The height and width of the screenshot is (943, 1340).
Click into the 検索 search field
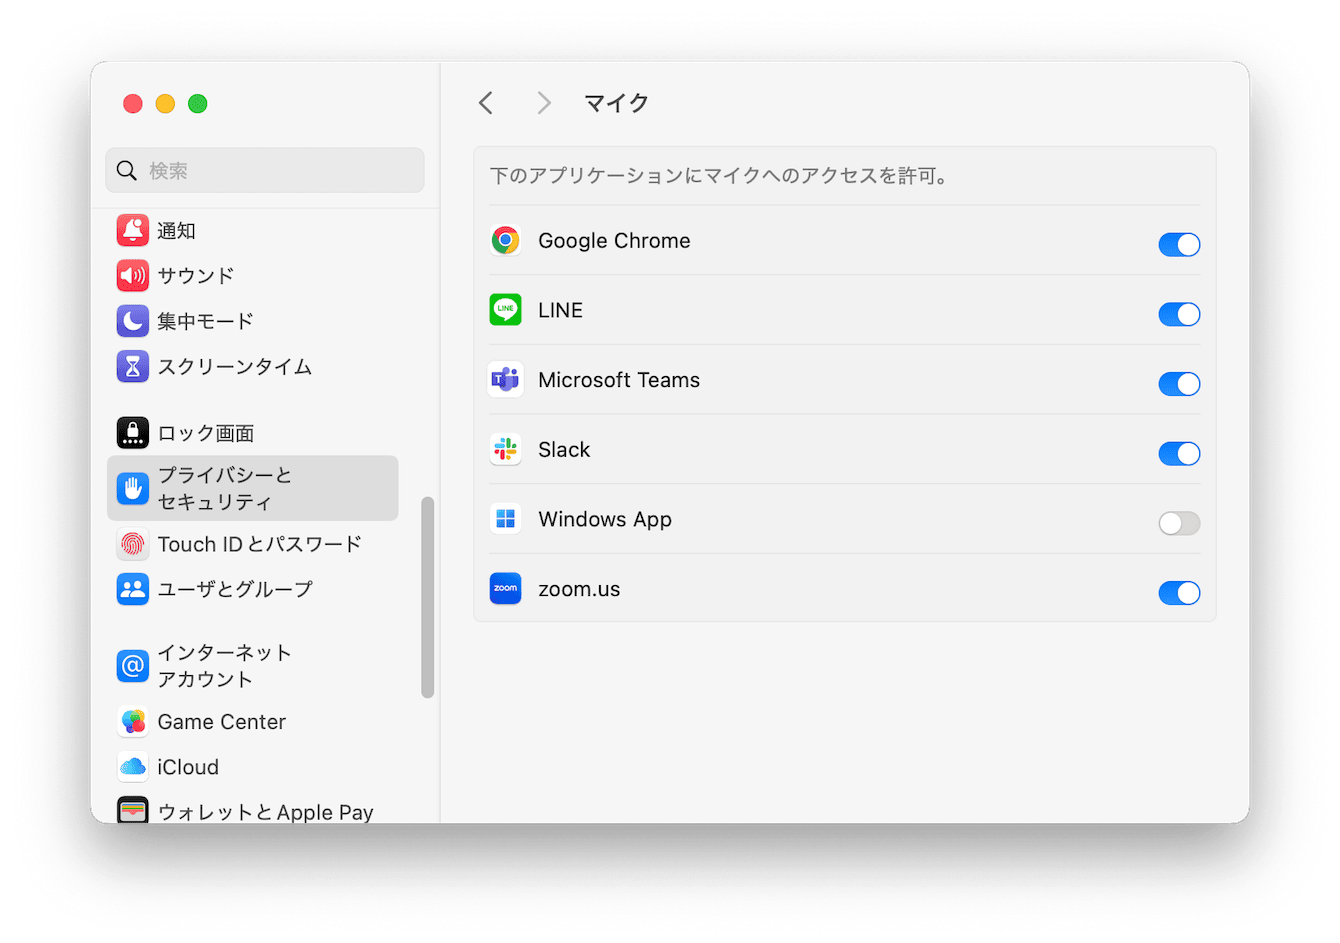click(x=265, y=171)
